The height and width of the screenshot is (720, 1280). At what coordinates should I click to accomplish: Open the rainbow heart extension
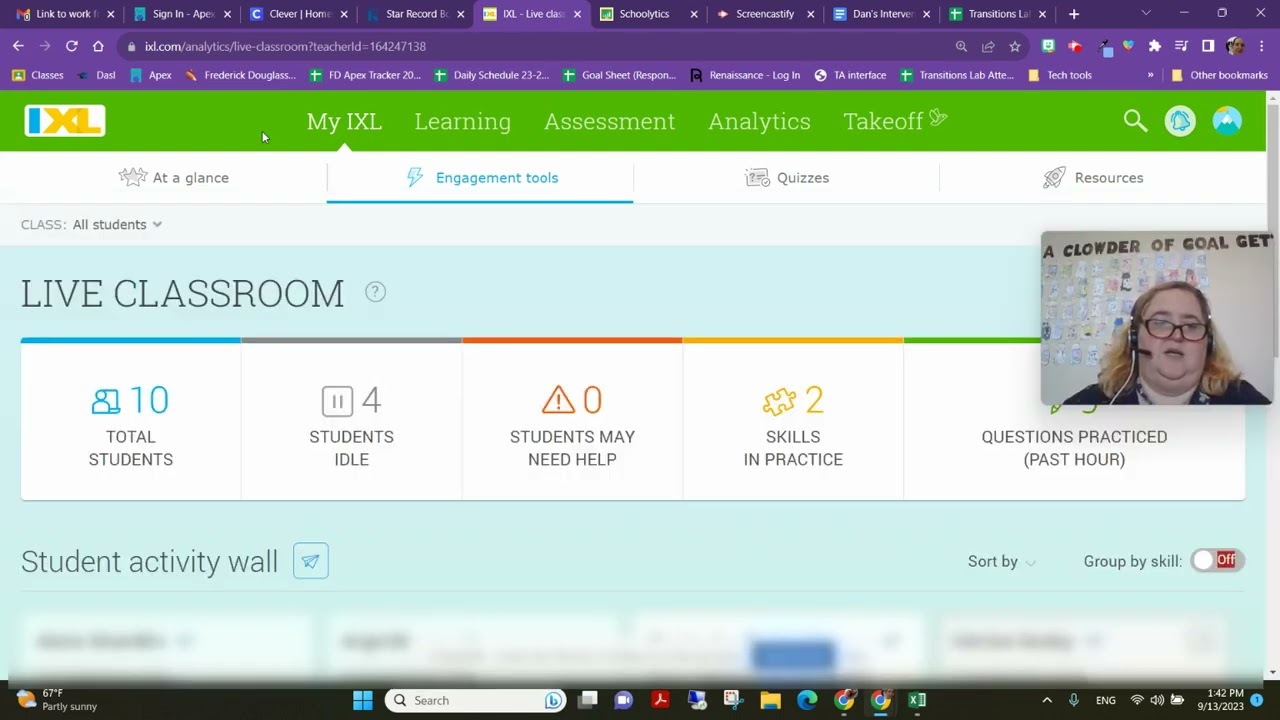click(x=1128, y=46)
